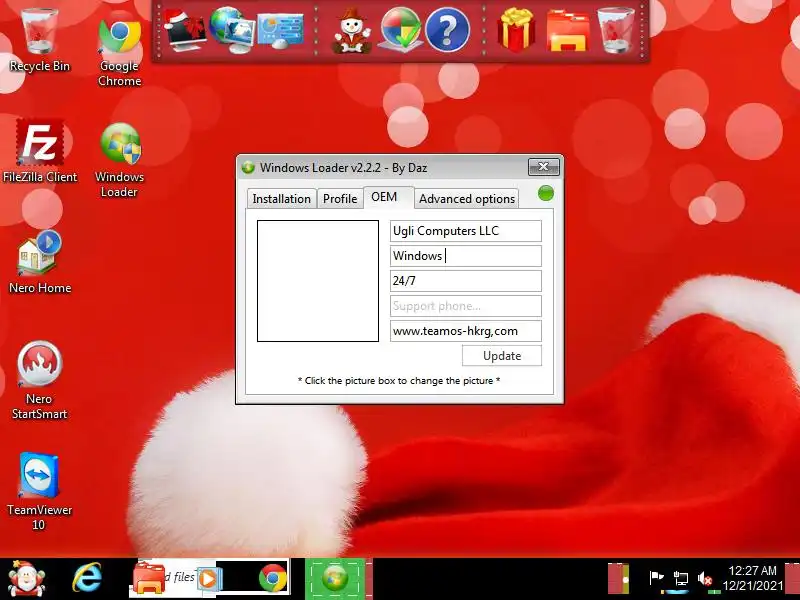Select the Windows Loader taskbar button
This screenshot has height=600, width=800.
click(335, 579)
